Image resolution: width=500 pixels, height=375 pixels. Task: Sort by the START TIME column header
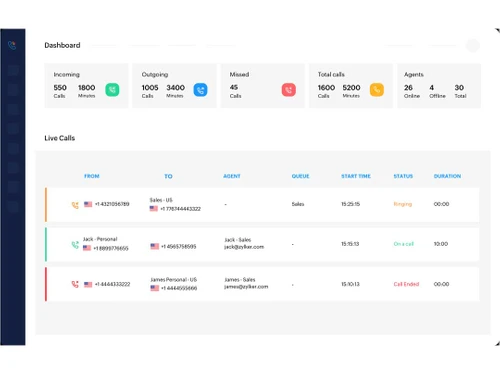pyautogui.click(x=356, y=176)
